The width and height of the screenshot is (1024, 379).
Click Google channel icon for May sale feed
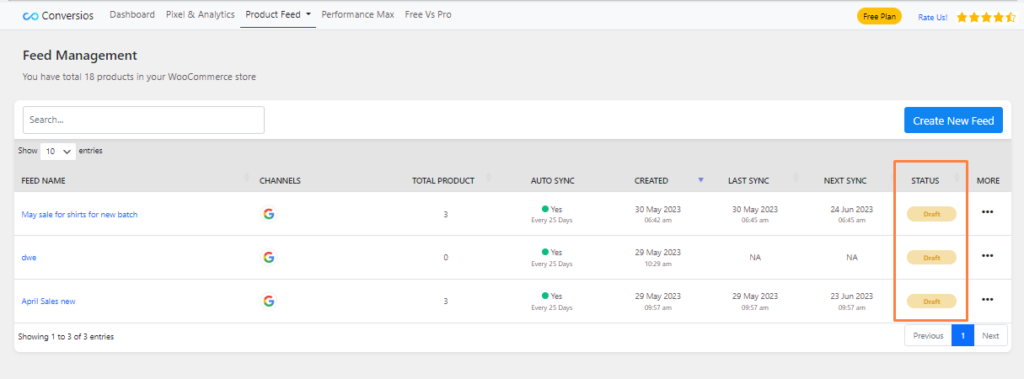(x=268, y=214)
